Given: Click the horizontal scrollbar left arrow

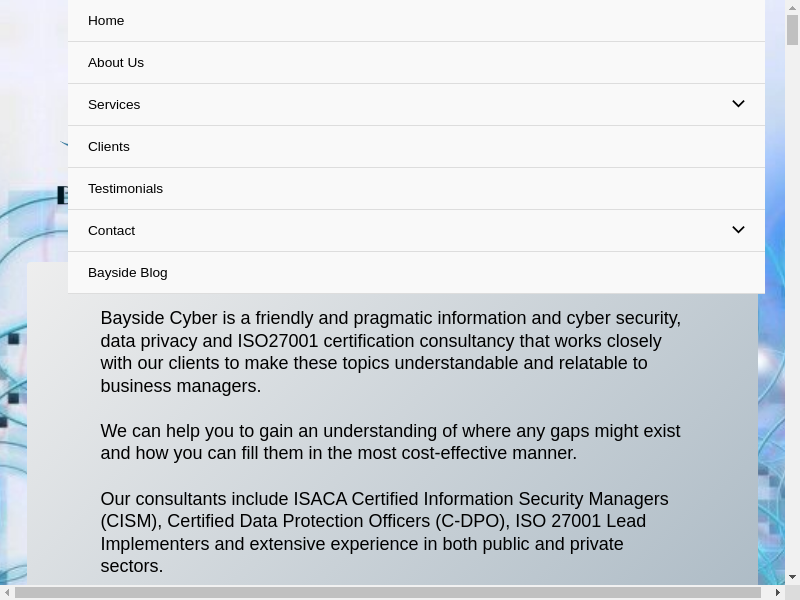Looking at the screenshot, I should tap(7, 592).
